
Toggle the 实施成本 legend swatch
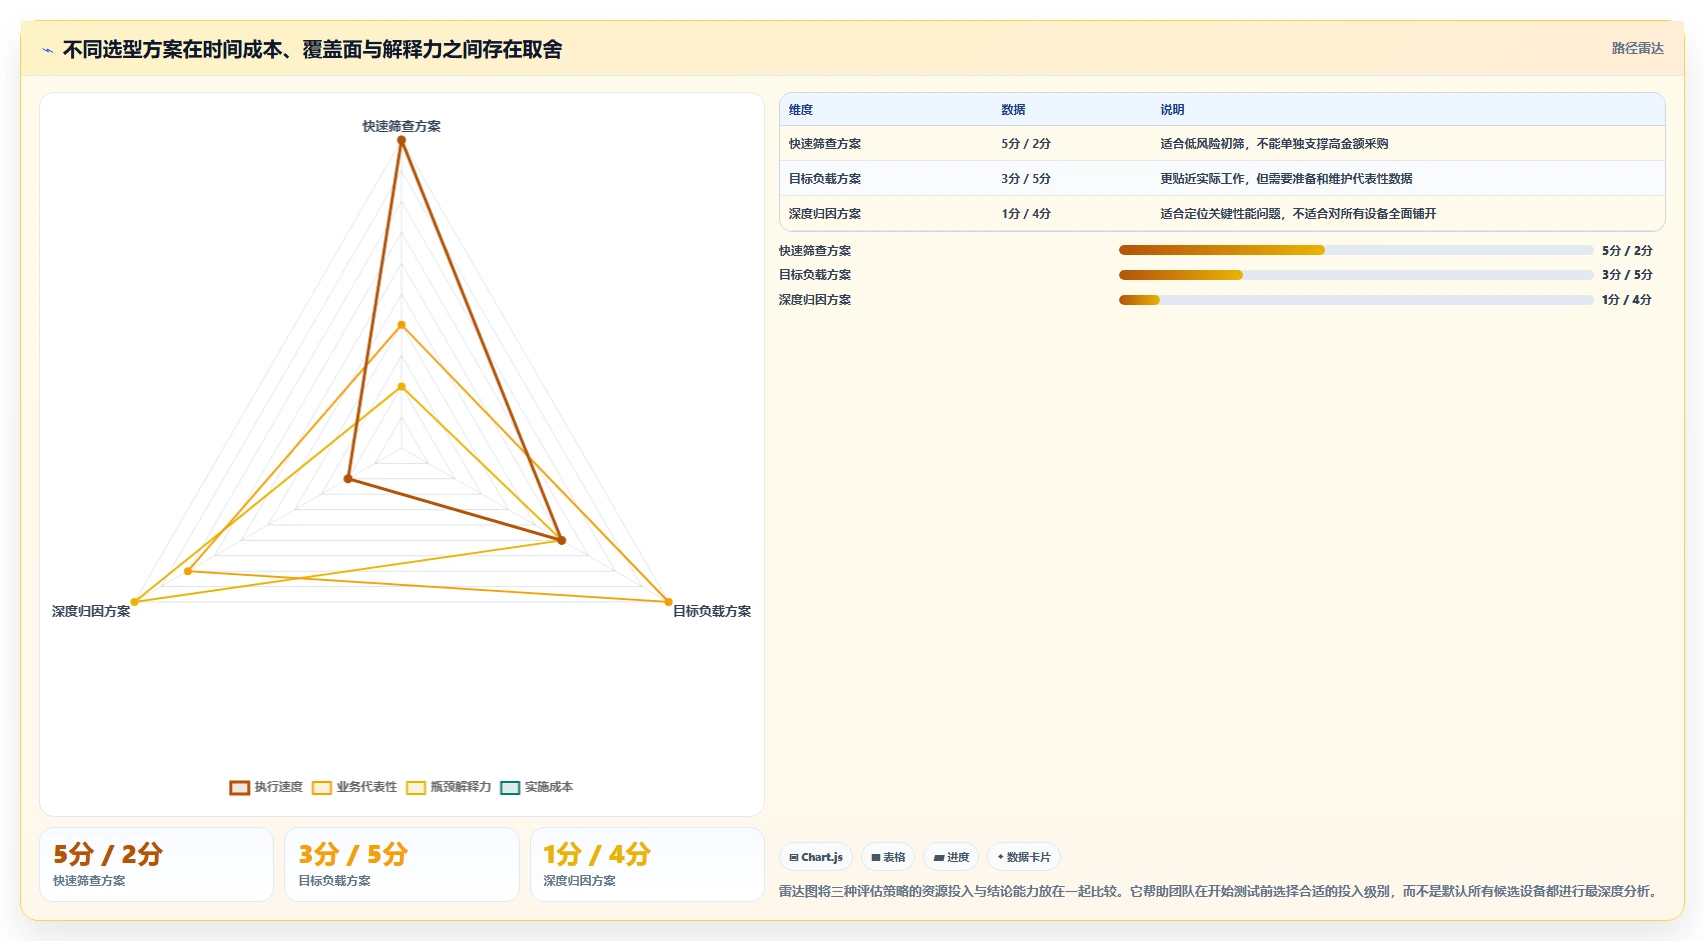point(510,788)
